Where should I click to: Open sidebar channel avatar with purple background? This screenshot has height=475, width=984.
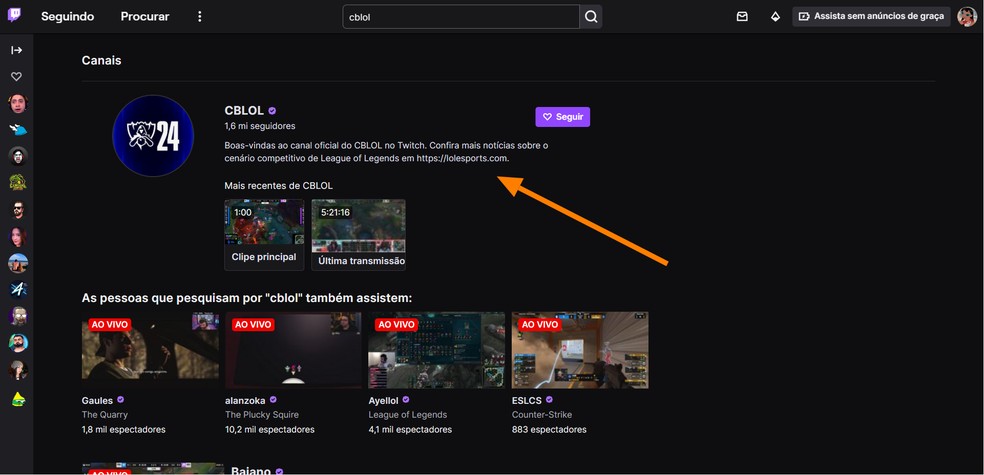point(18,316)
